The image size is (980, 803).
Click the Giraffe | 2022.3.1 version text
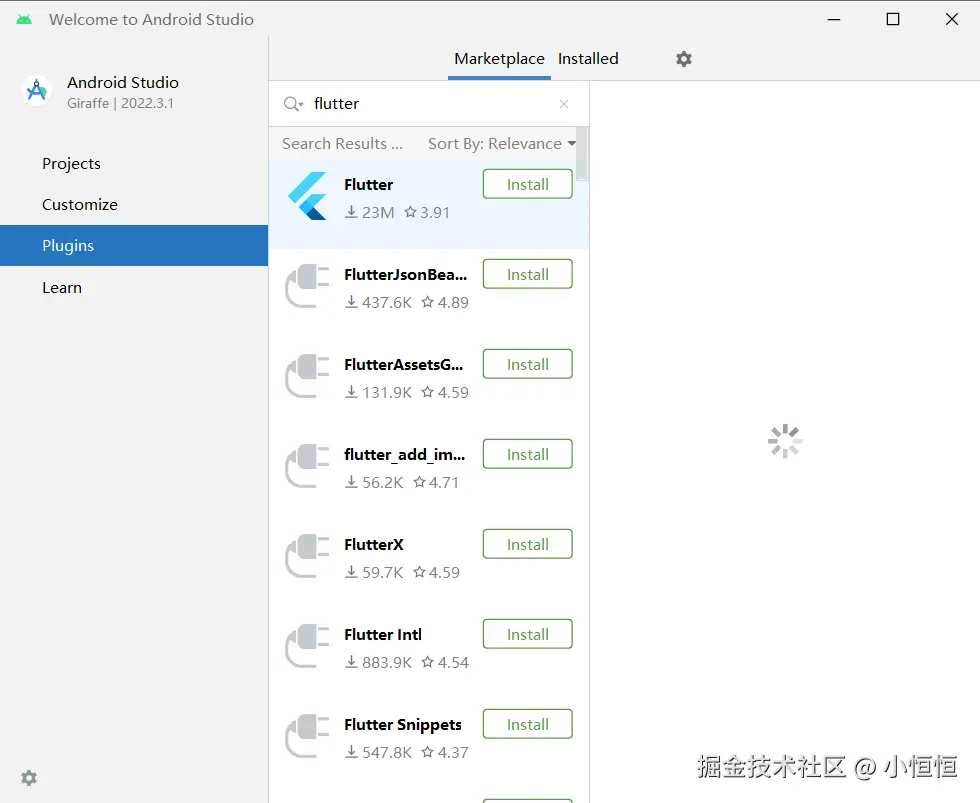tap(121, 103)
